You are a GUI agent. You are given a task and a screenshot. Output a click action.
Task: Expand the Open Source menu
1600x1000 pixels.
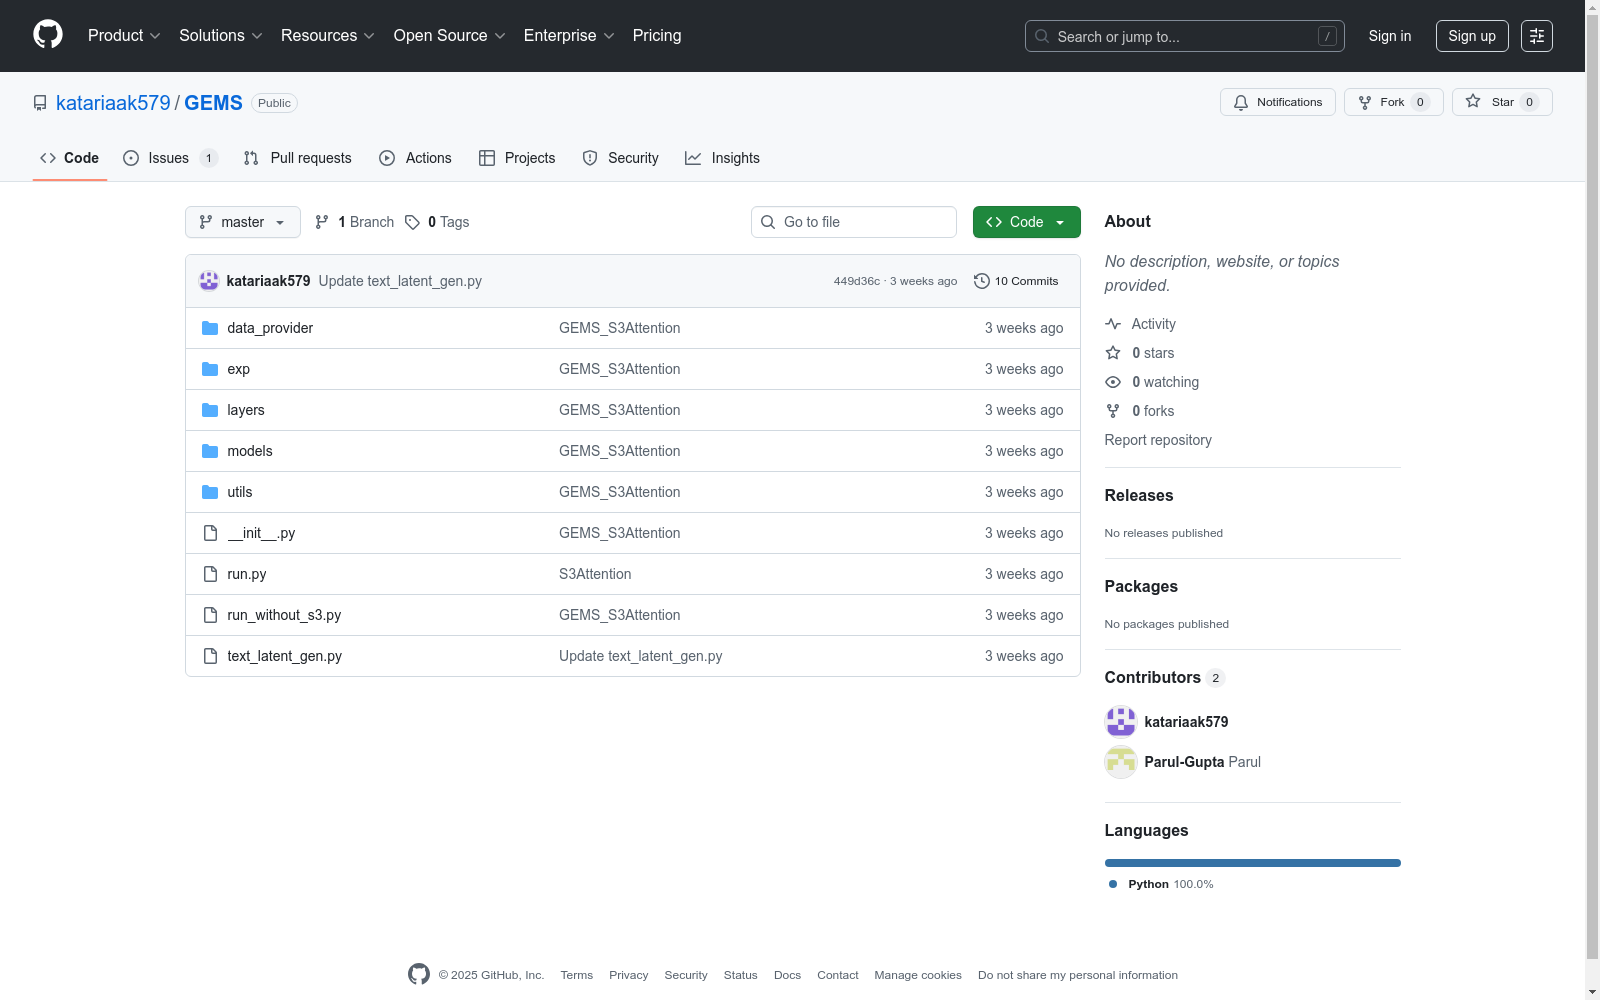(x=450, y=36)
